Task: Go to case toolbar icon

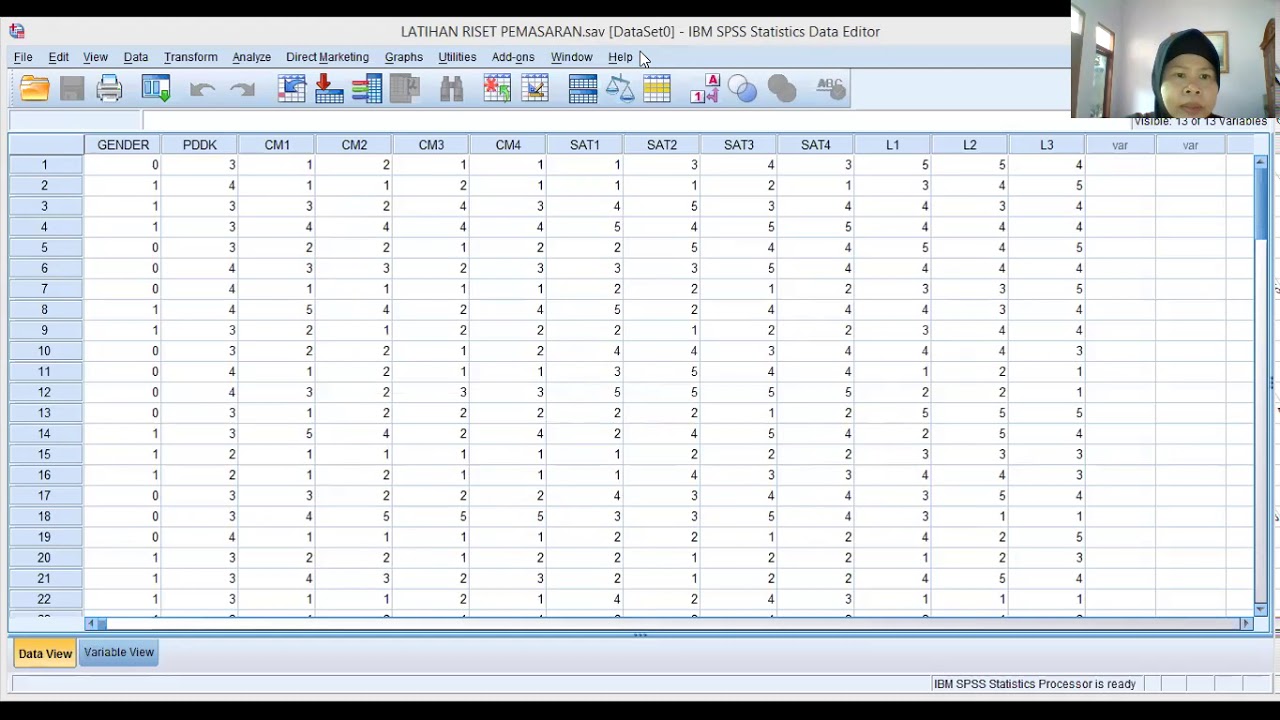Action: (292, 89)
